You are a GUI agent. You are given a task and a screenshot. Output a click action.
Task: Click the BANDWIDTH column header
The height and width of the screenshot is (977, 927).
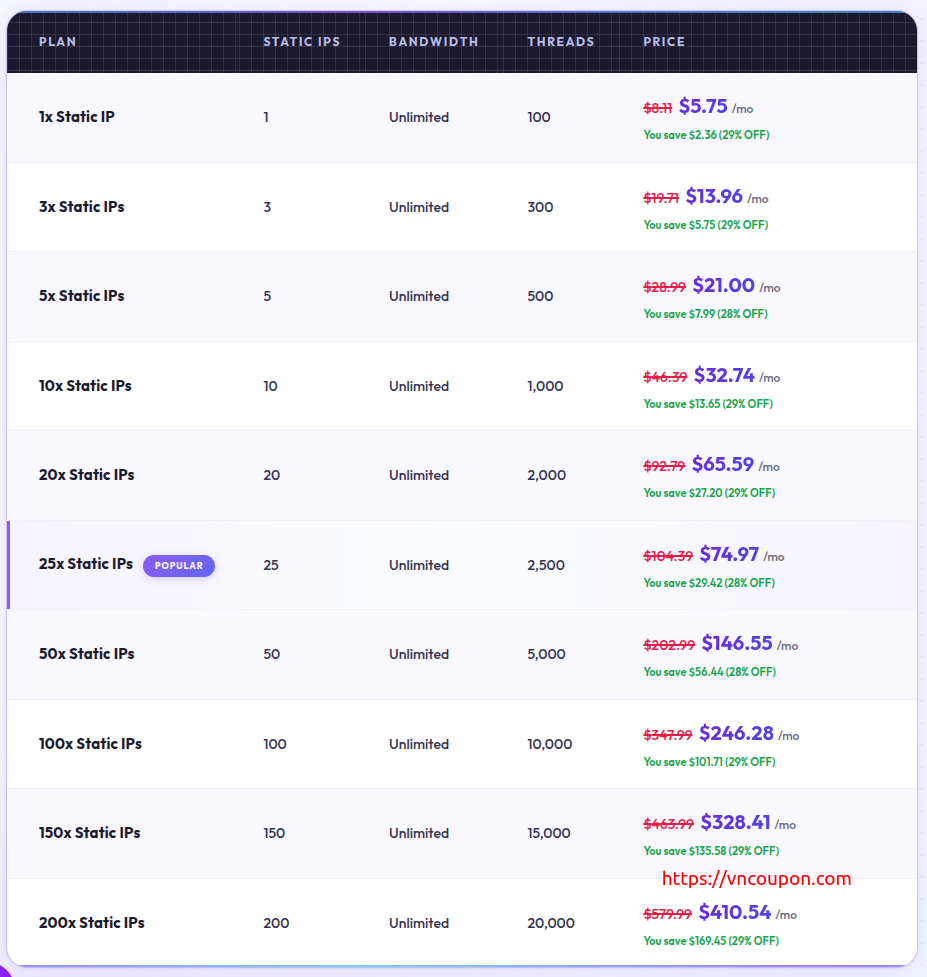[x=433, y=42]
